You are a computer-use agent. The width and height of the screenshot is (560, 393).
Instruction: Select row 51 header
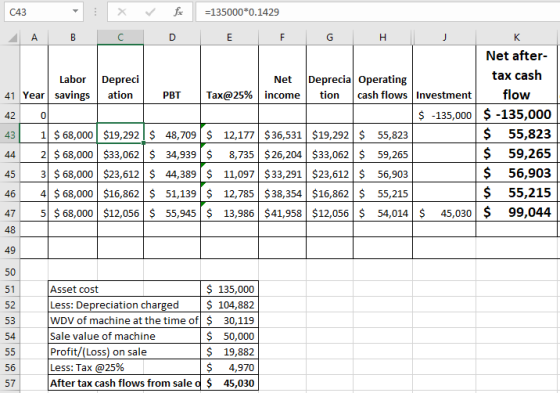[10, 289]
